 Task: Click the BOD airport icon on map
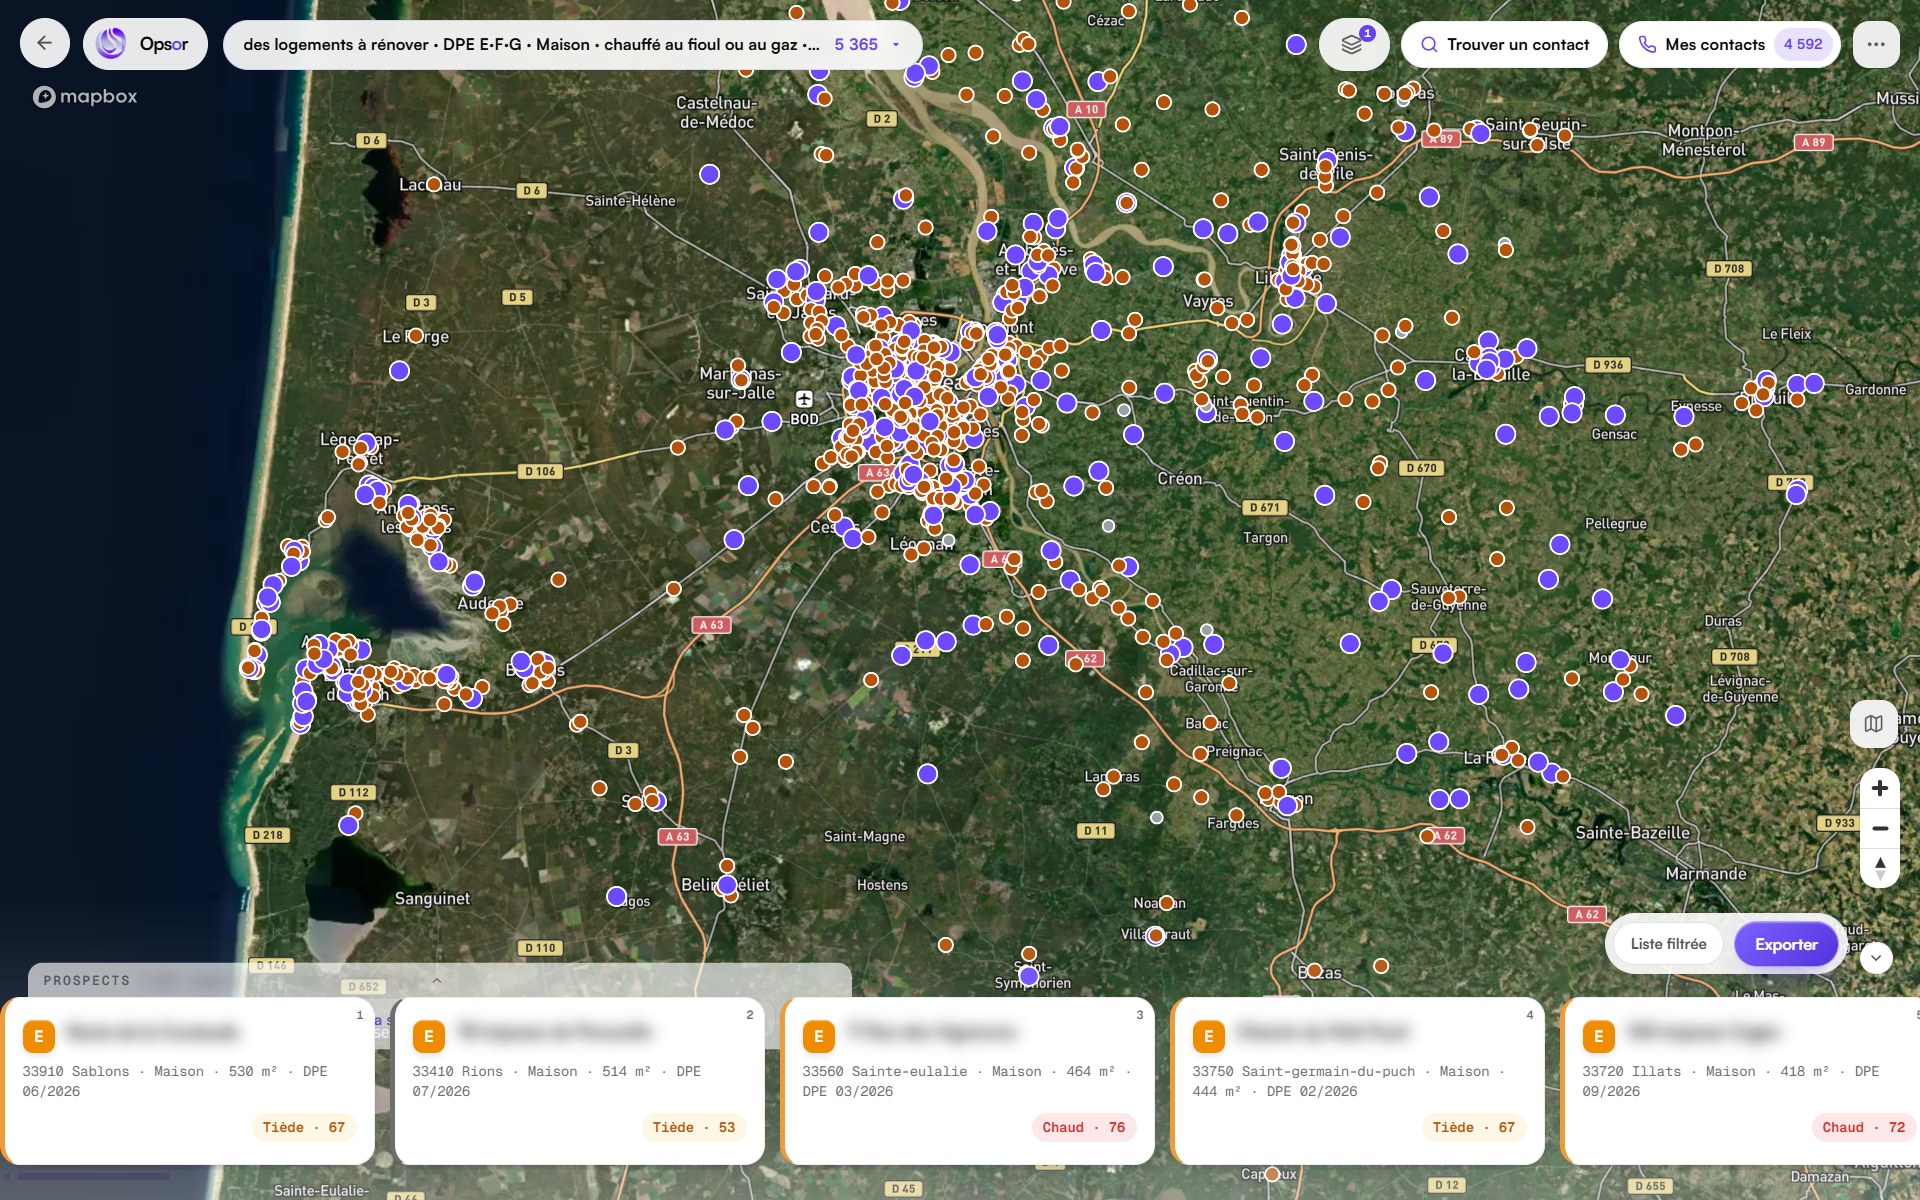803,399
